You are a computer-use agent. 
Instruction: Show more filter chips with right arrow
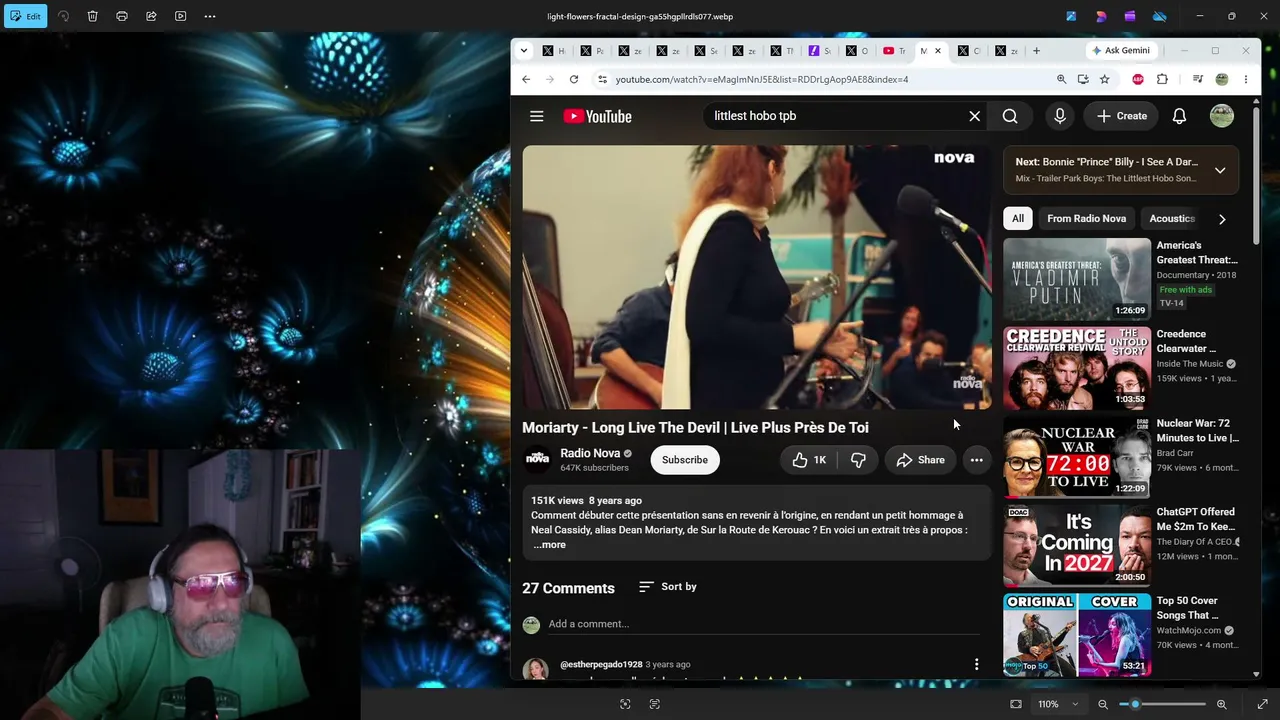pyautogui.click(x=1222, y=219)
